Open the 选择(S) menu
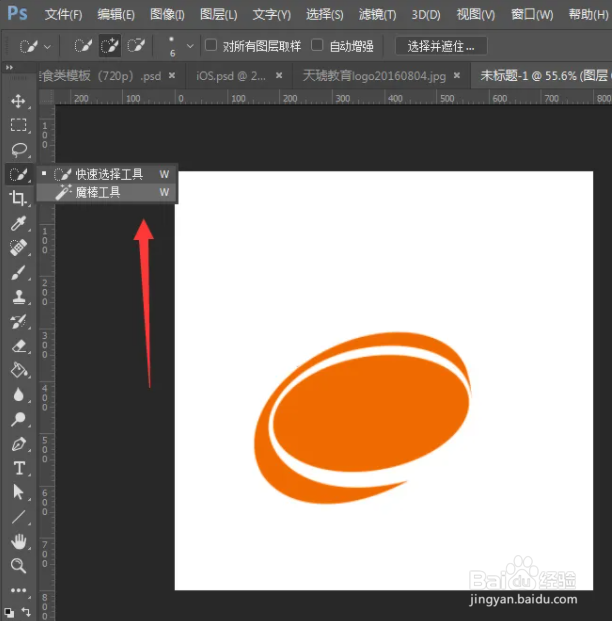The image size is (612, 621). pyautogui.click(x=324, y=15)
